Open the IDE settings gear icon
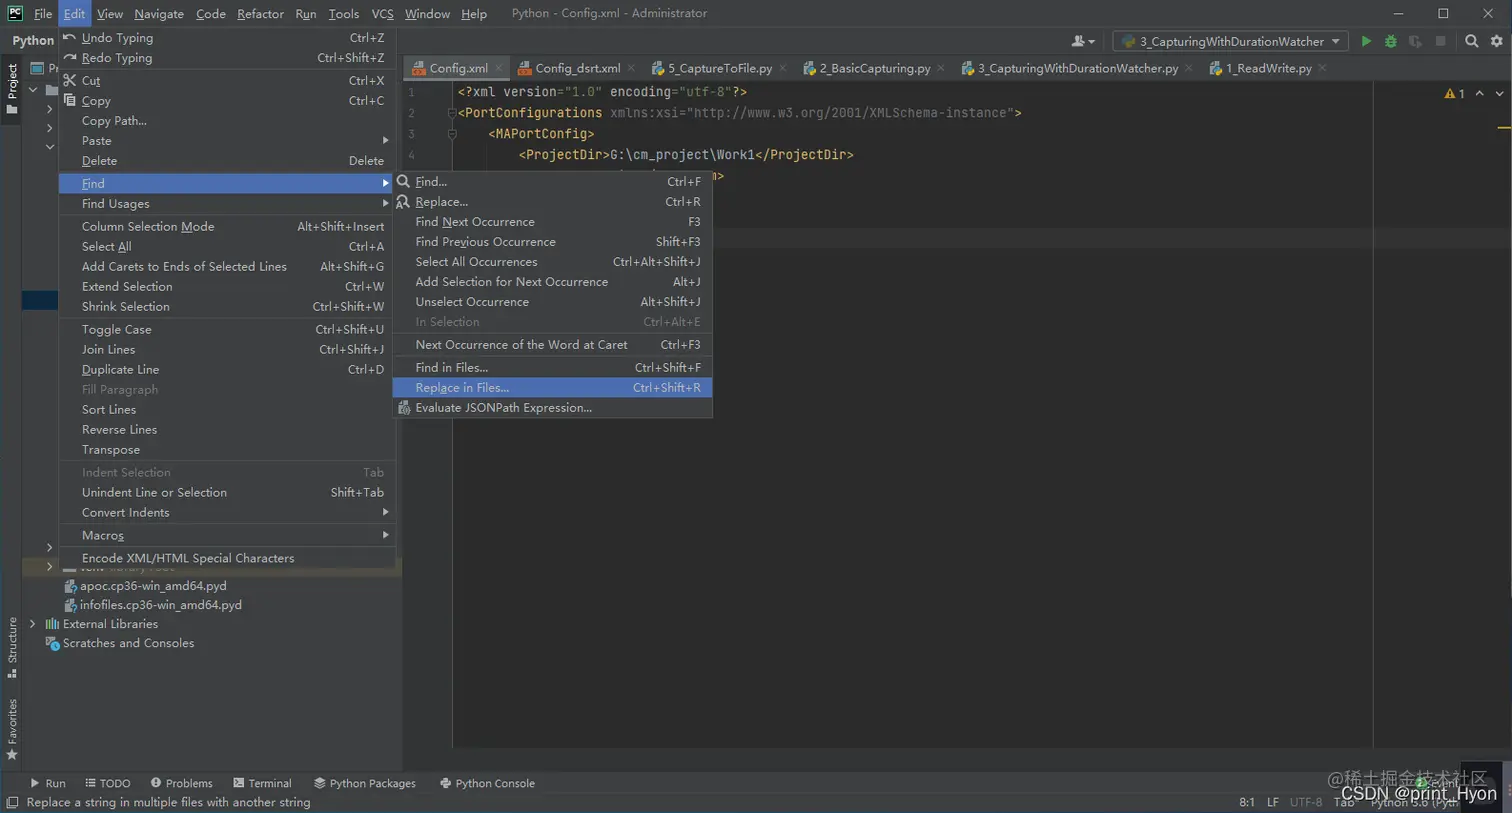 [x=1496, y=41]
